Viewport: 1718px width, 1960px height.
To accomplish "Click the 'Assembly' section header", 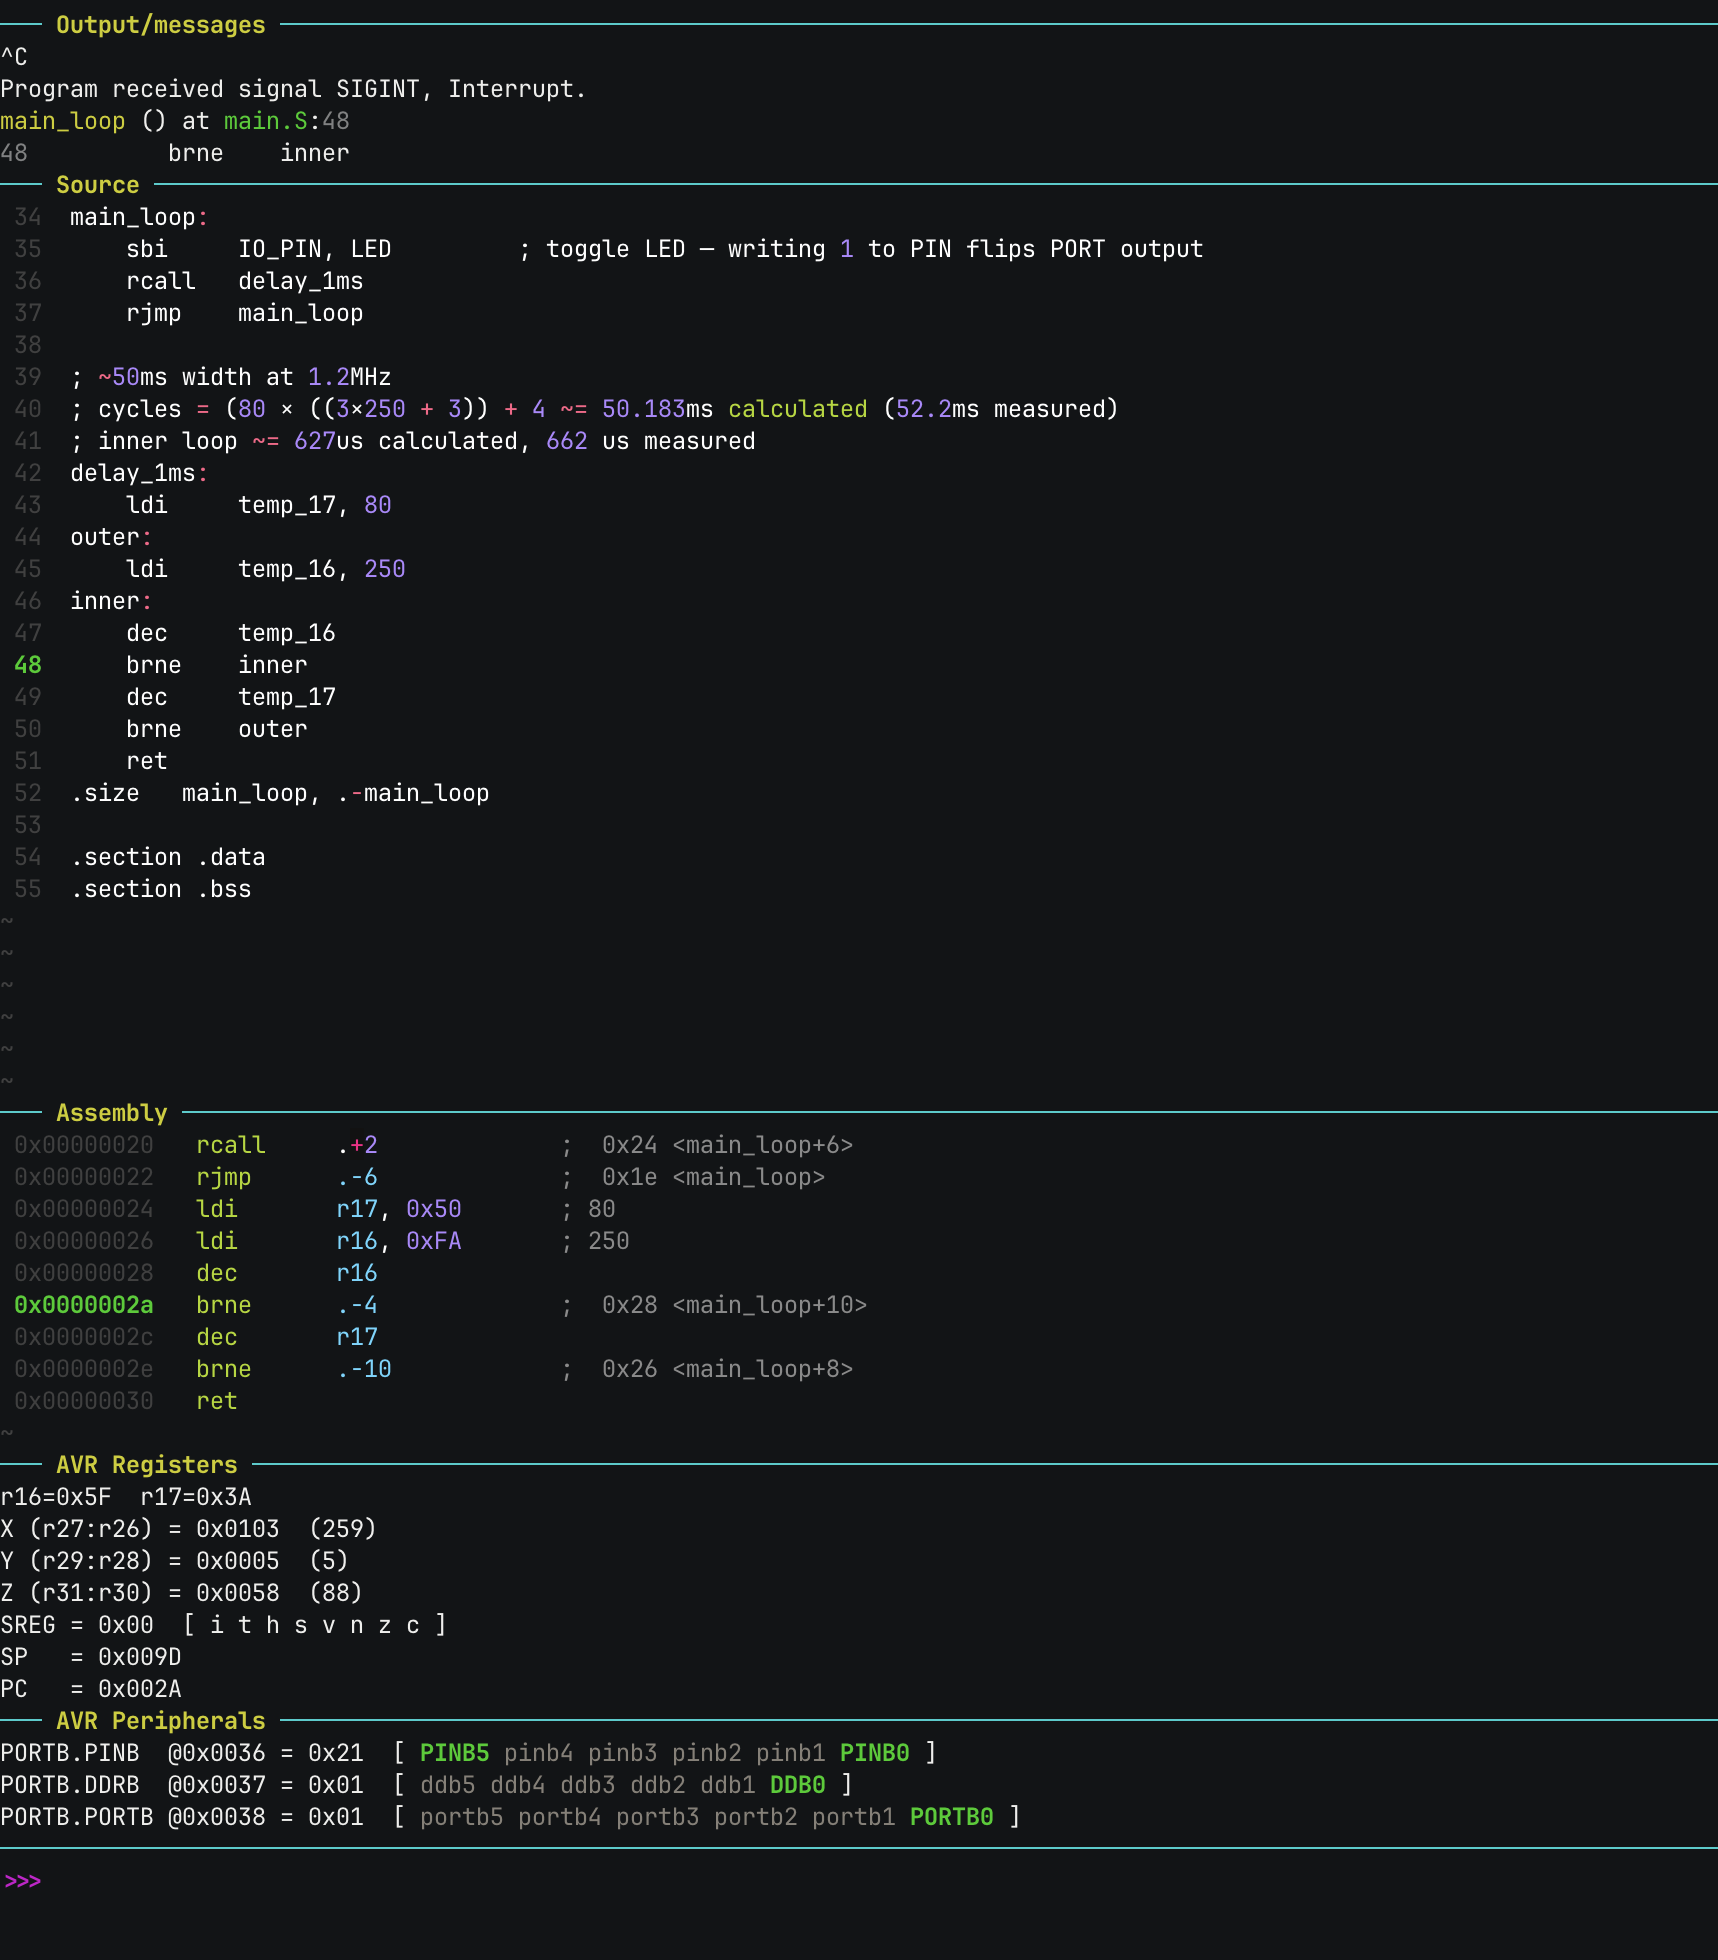I will (112, 1113).
